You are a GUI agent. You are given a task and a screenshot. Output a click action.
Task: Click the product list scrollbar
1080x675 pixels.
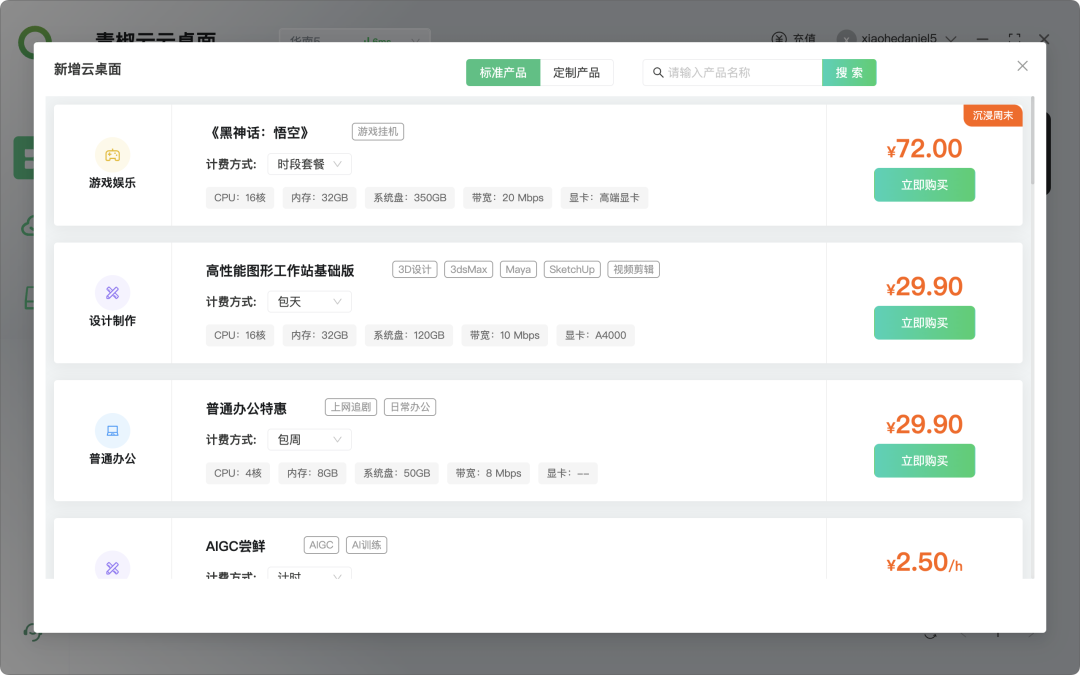1032,141
